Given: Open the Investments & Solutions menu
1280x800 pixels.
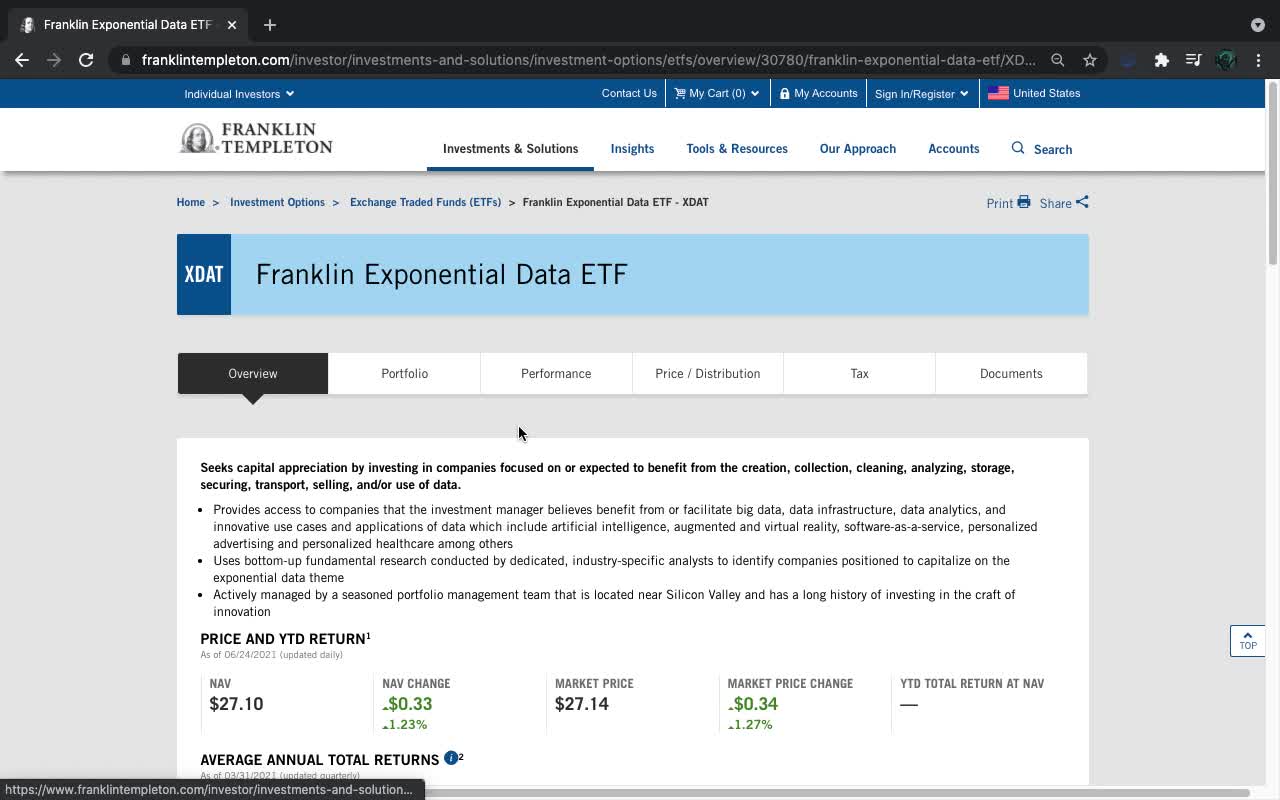Looking at the screenshot, I should click(510, 149).
